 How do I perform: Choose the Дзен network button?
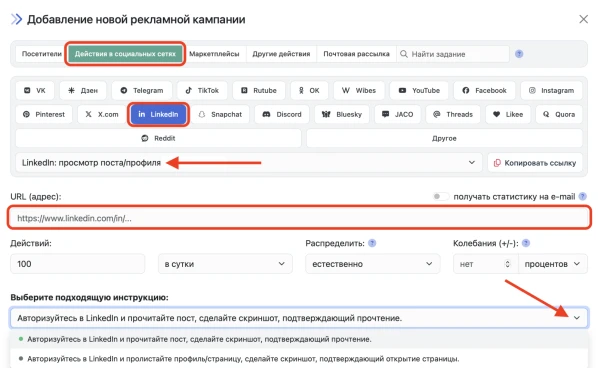pos(83,90)
